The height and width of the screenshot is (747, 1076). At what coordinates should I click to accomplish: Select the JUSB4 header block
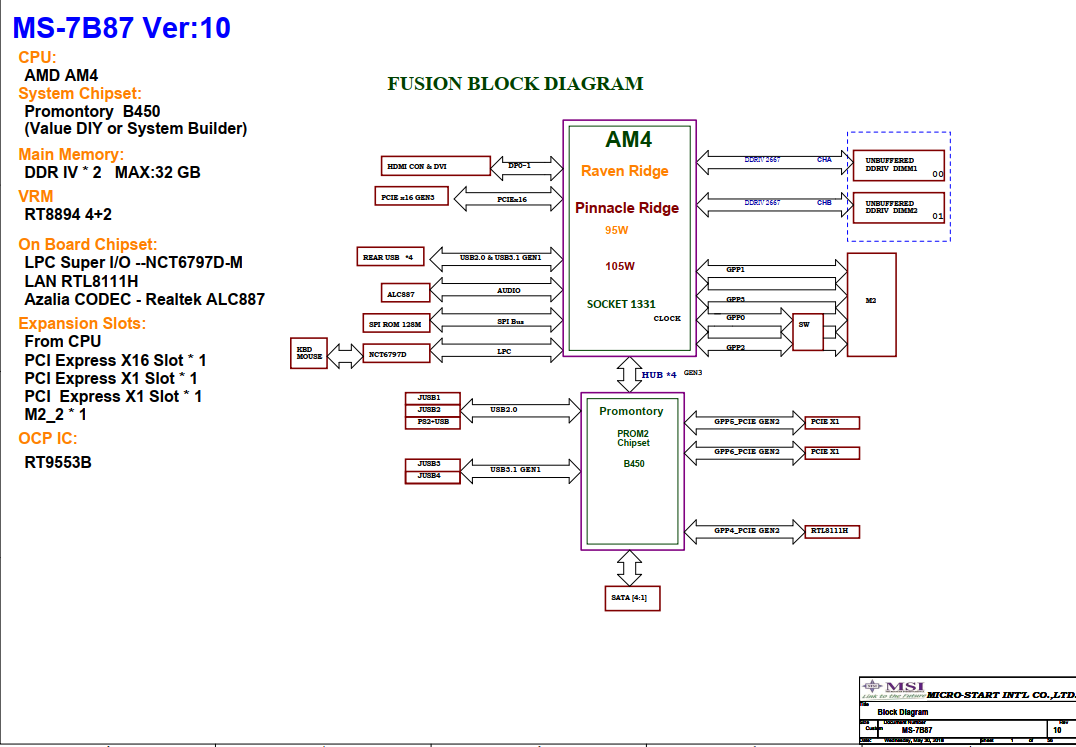(430, 476)
